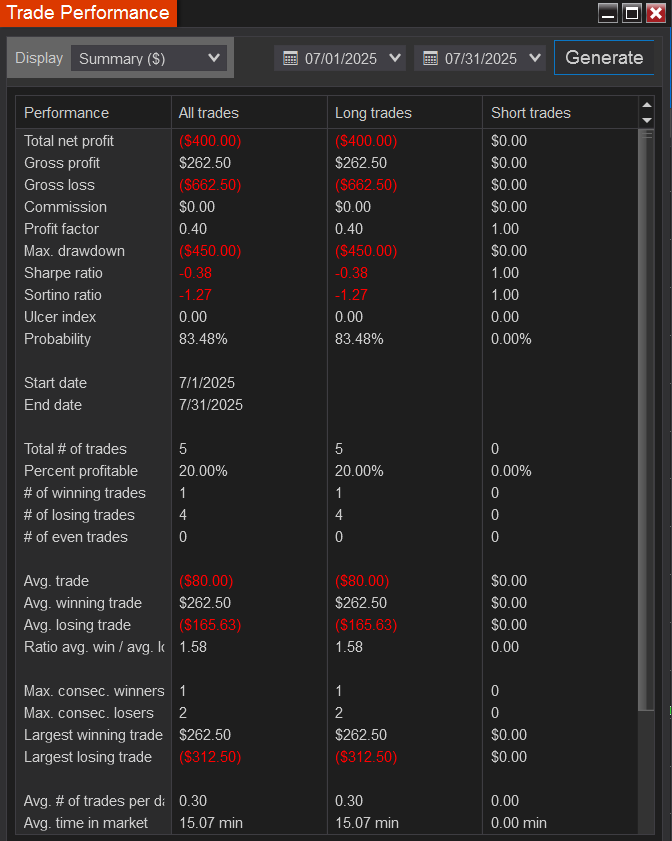672x841 pixels.
Task: Click the 07/01/2025 start date field
Action: pyautogui.click(x=341, y=59)
